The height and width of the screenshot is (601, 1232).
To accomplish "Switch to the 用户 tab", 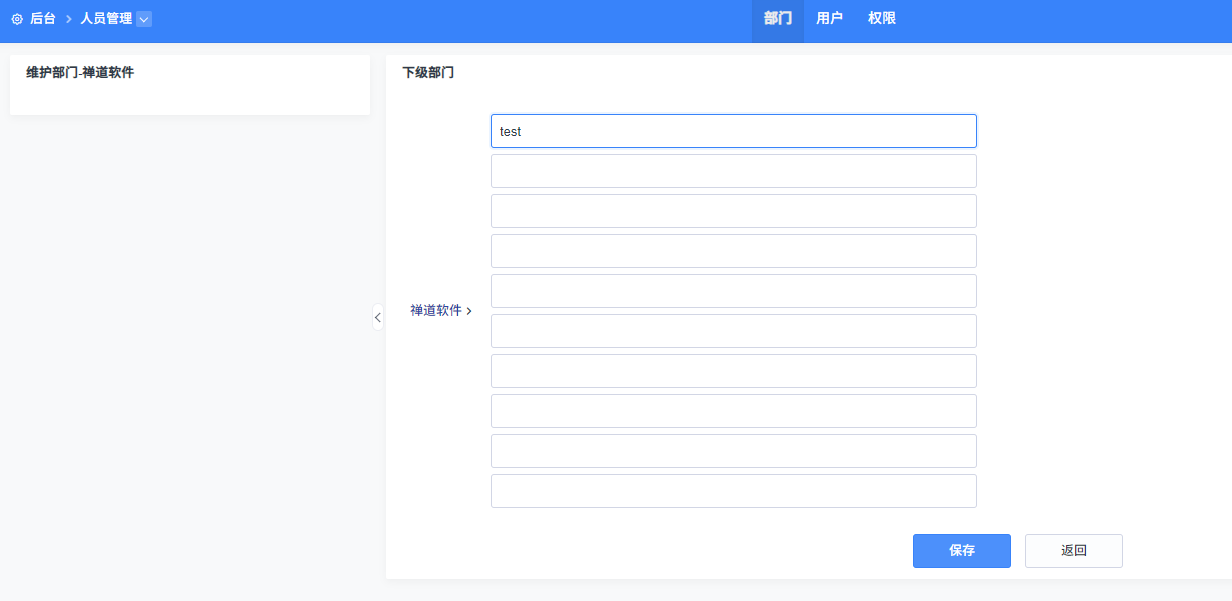I will point(829,19).
